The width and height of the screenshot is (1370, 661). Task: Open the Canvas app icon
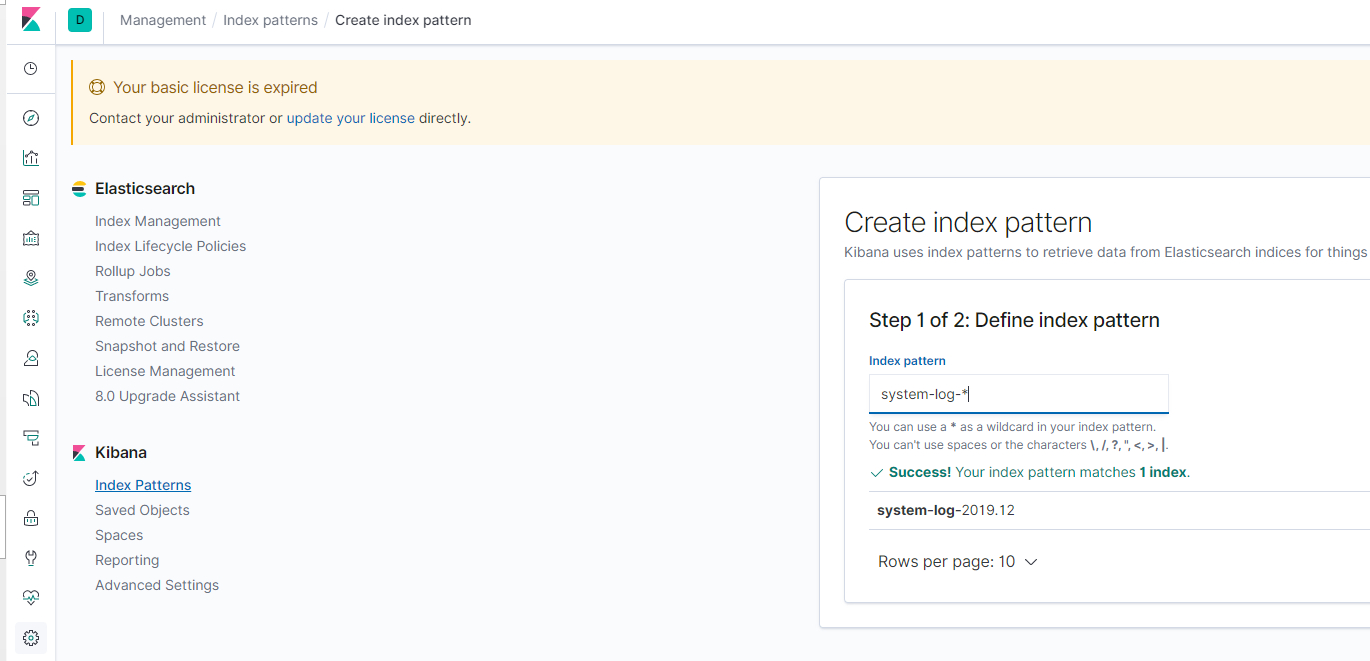coord(30,238)
